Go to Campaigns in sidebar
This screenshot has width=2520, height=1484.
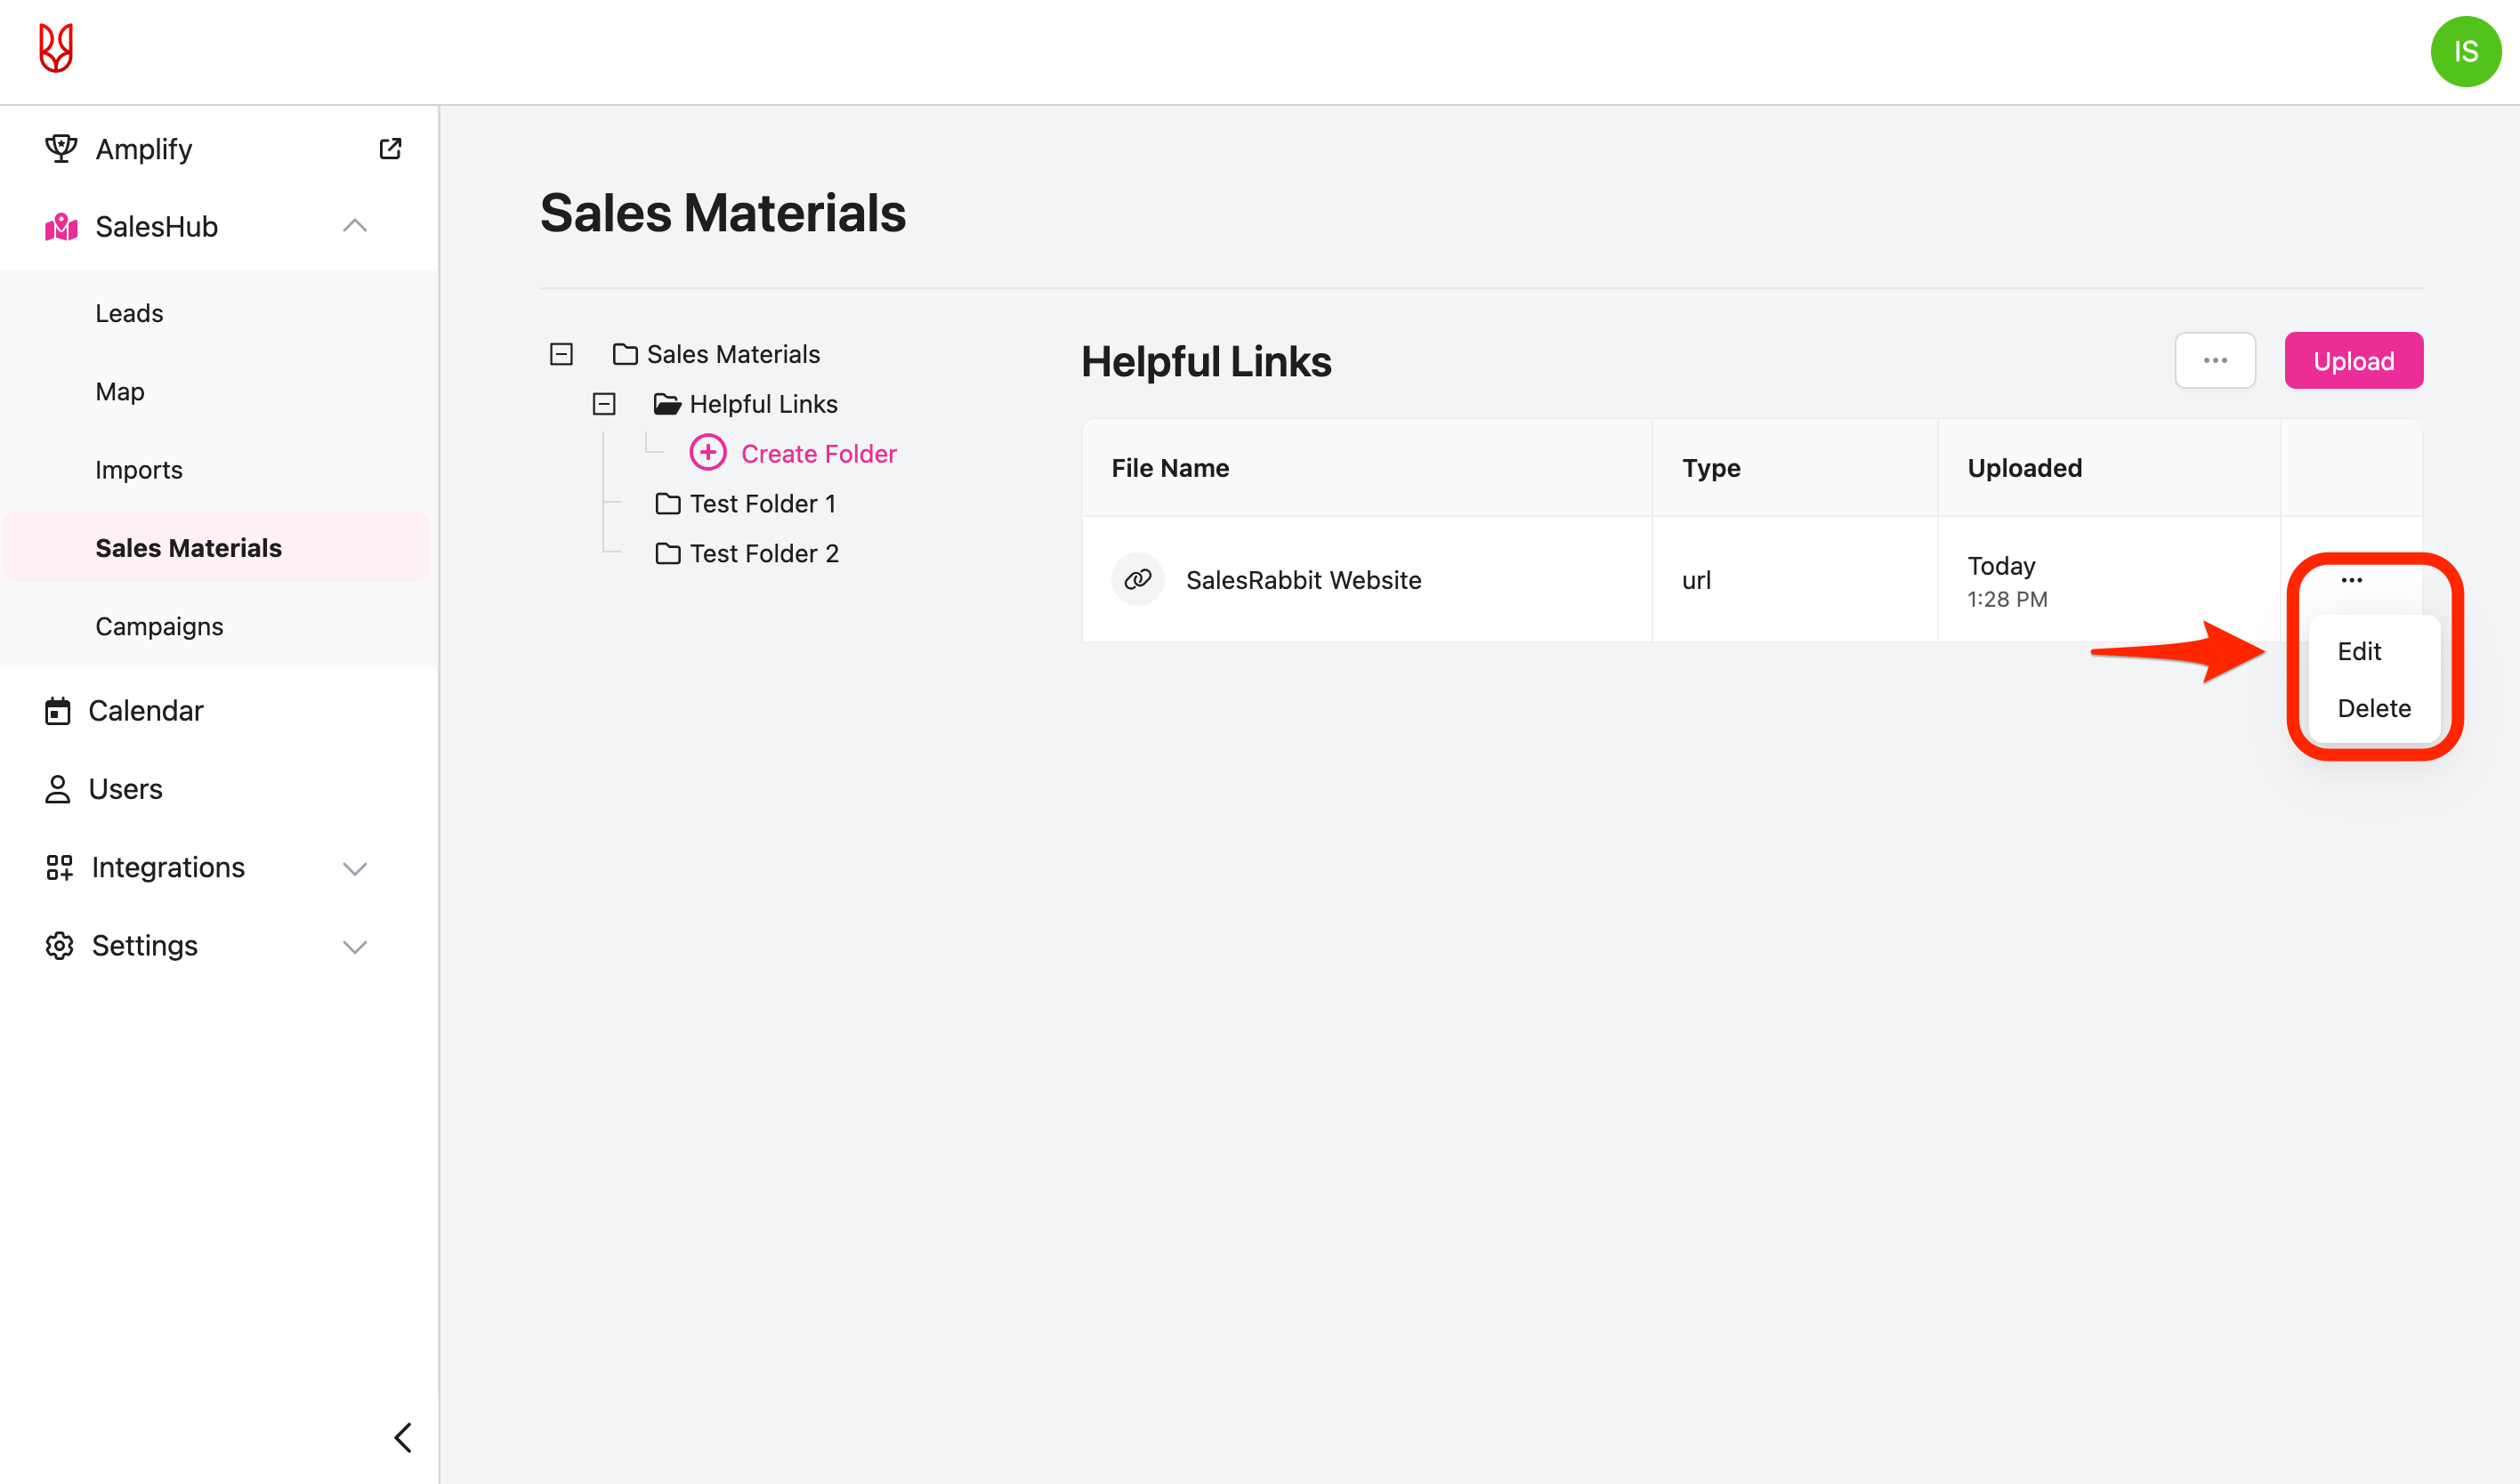coord(159,626)
